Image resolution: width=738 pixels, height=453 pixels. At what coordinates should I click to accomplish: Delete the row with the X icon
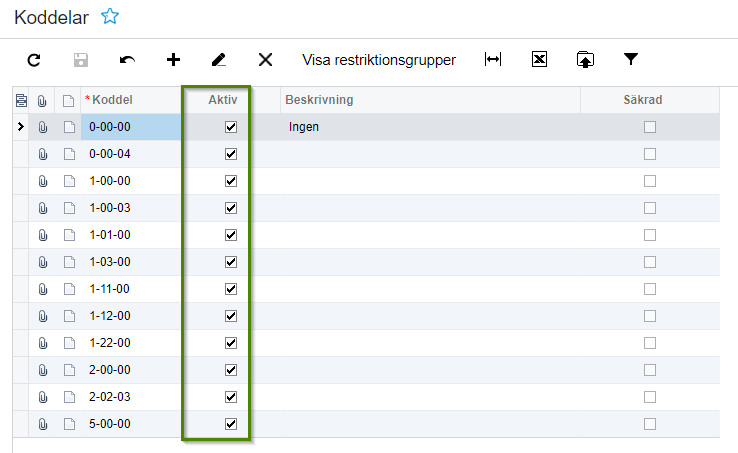(265, 60)
